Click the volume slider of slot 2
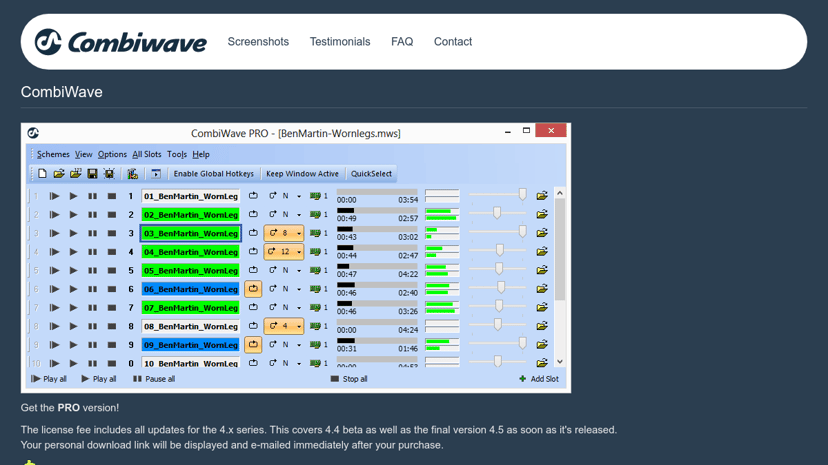Viewport: 828px width, 465px height. click(497, 213)
